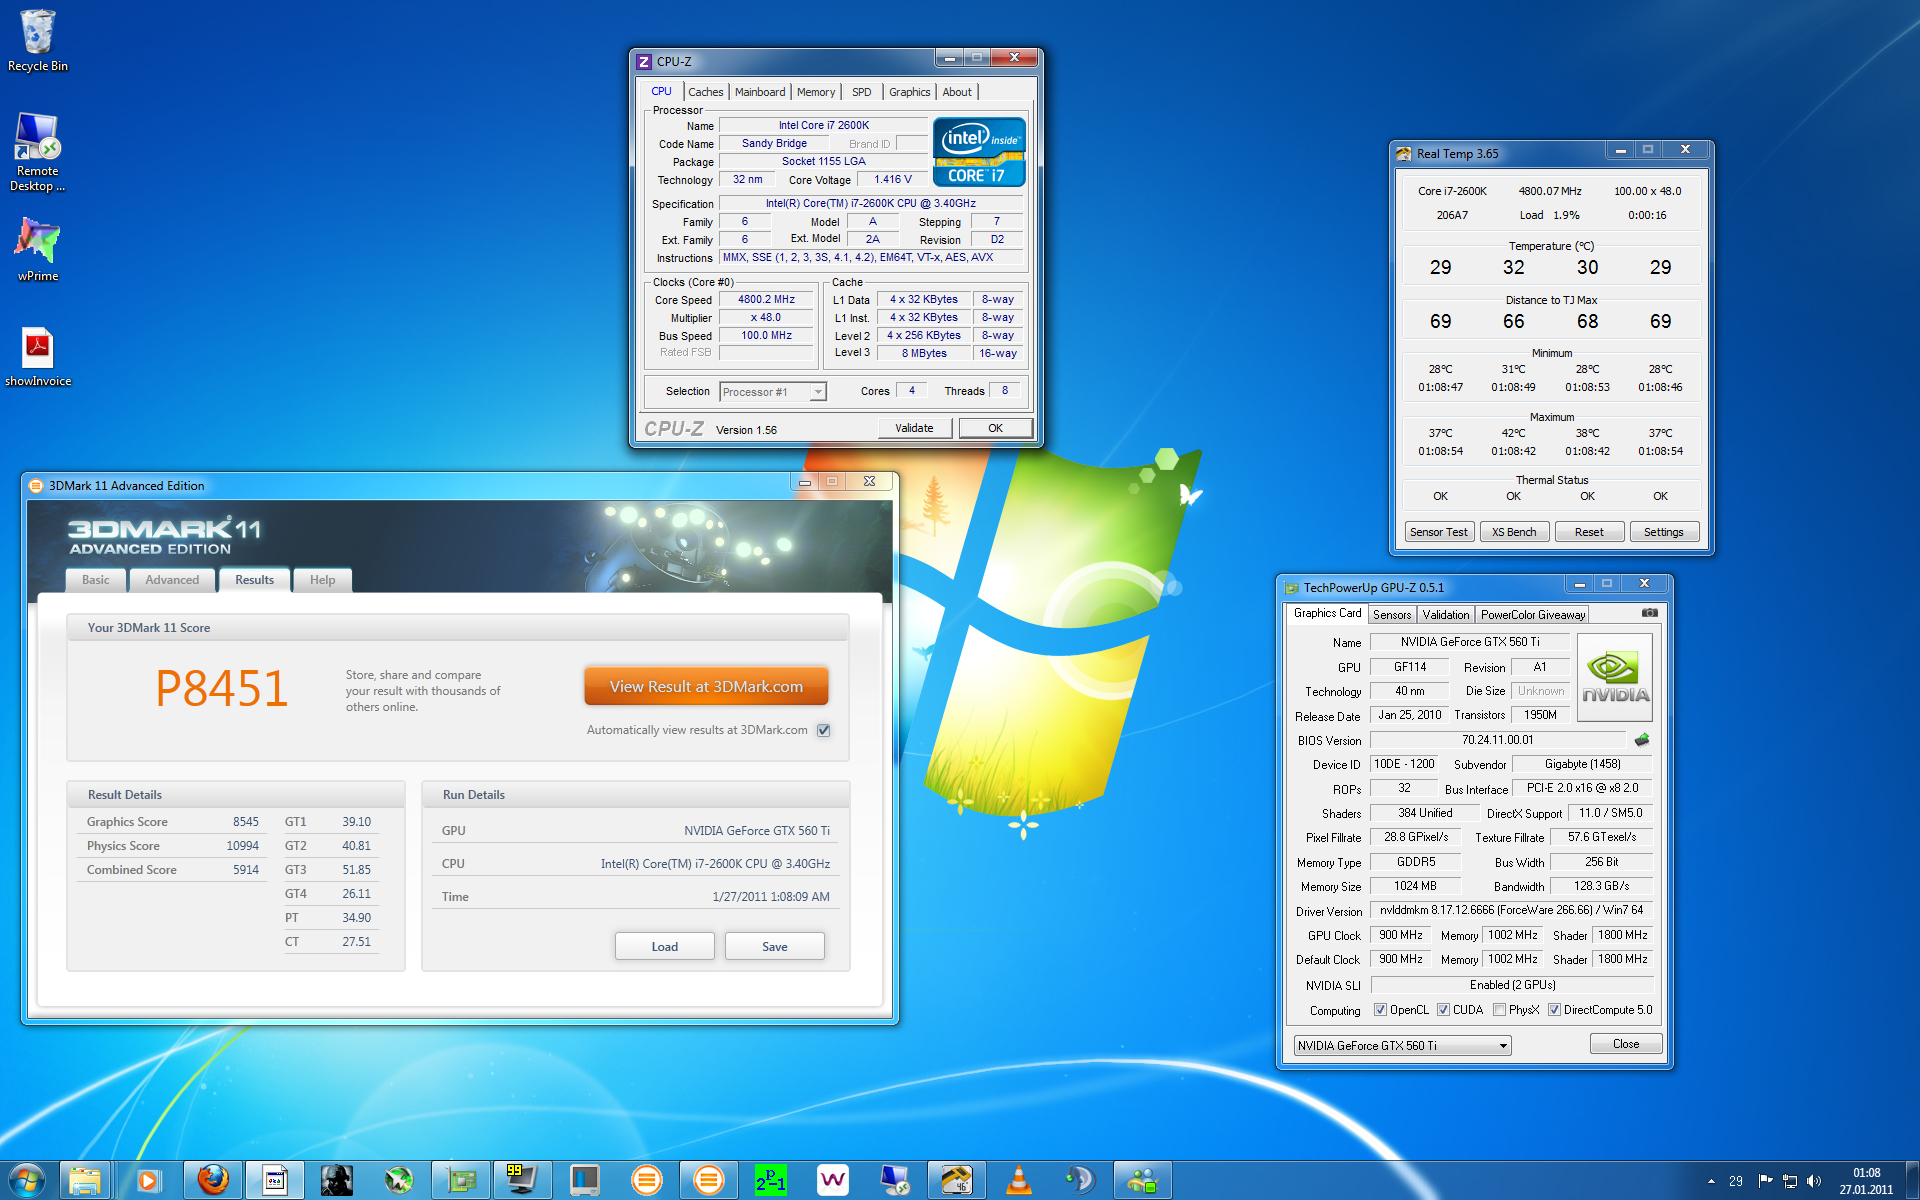
Task: Click the P8451 score text
Action: click(222, 689)
